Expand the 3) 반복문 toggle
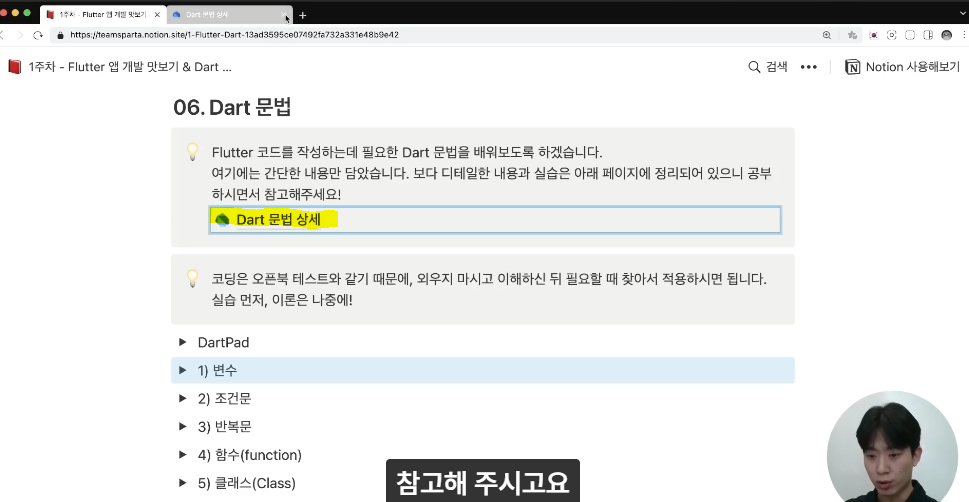The width and height of the screenshot is (969, 502). tap(182, 427)
